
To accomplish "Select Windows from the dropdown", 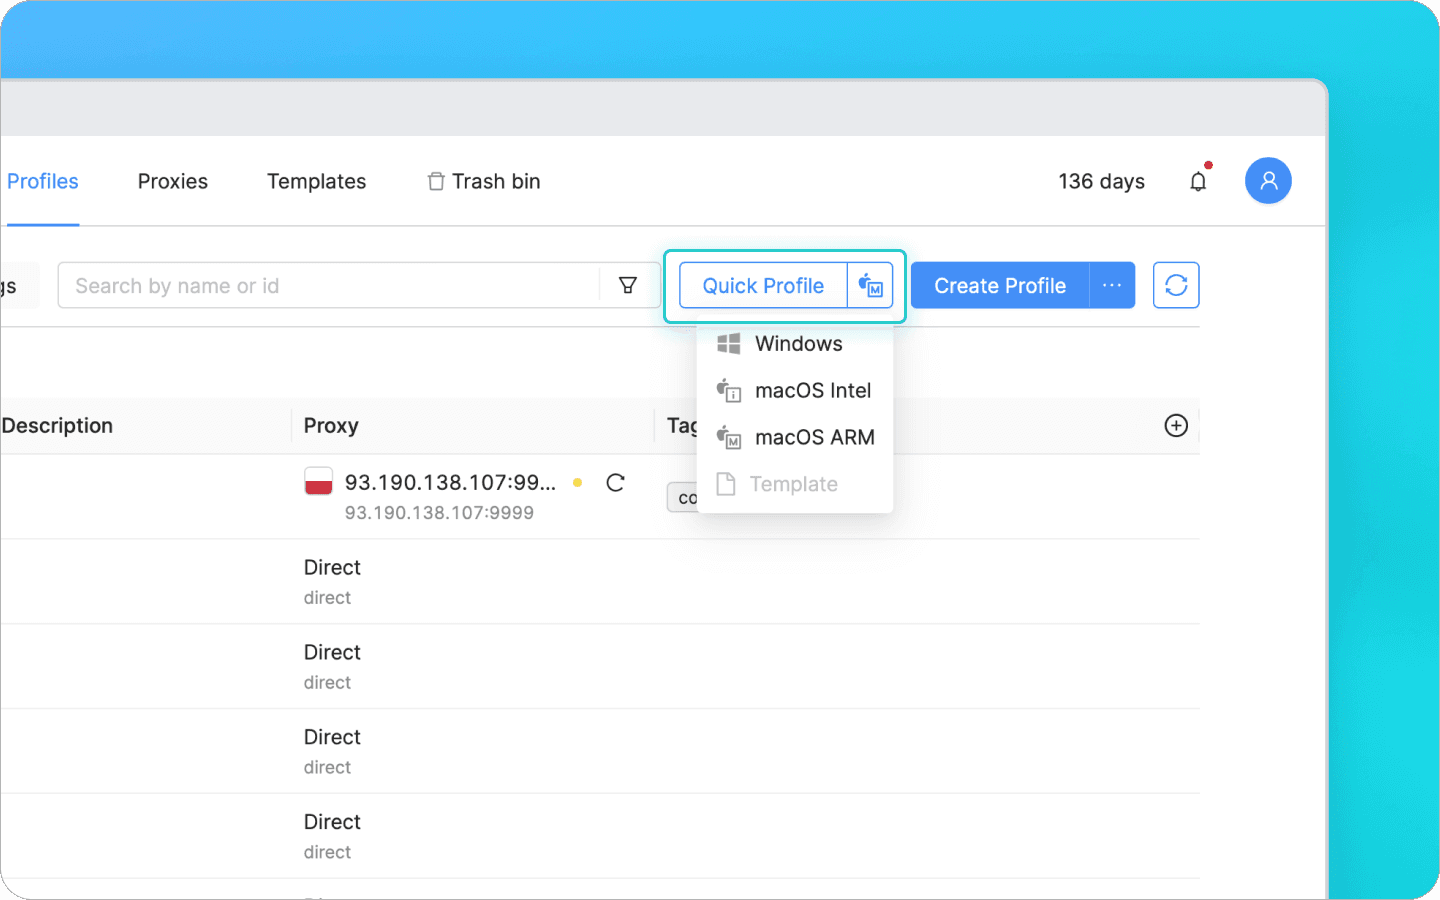I will [x=794, y=344].
